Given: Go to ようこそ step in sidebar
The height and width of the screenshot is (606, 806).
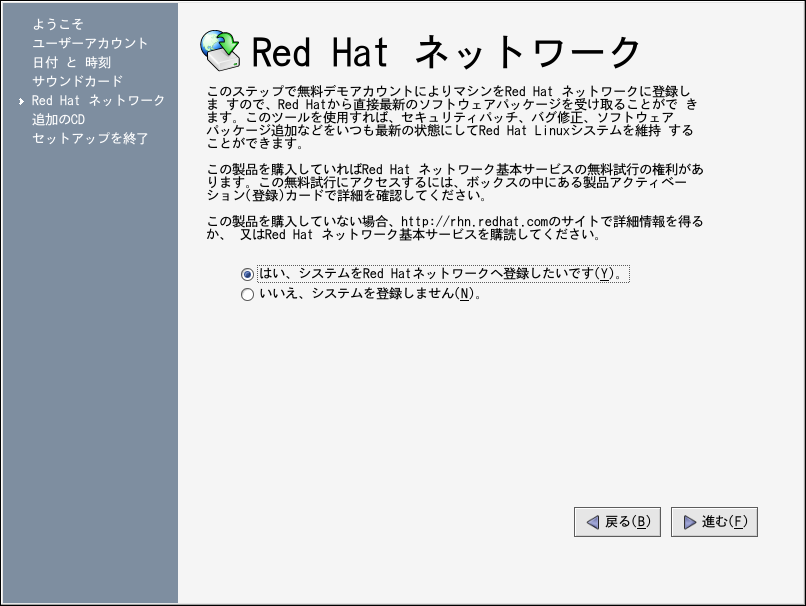Looking at the screenshot, I should point(58,24).
